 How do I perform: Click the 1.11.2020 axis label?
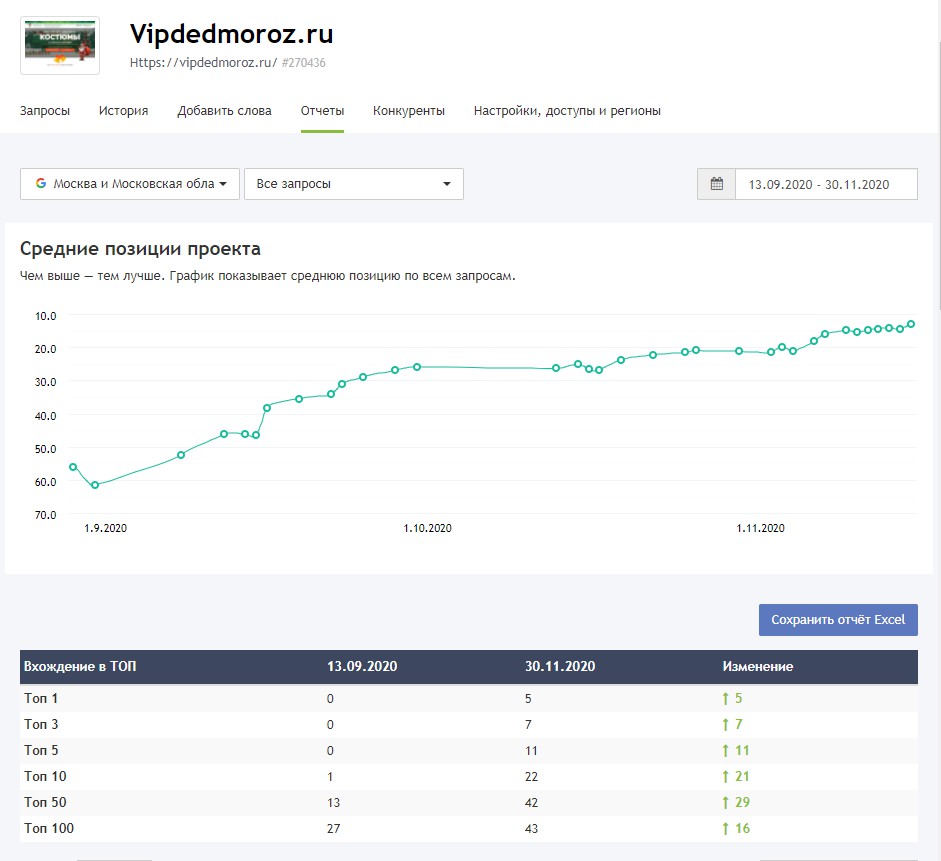point(760,528)
